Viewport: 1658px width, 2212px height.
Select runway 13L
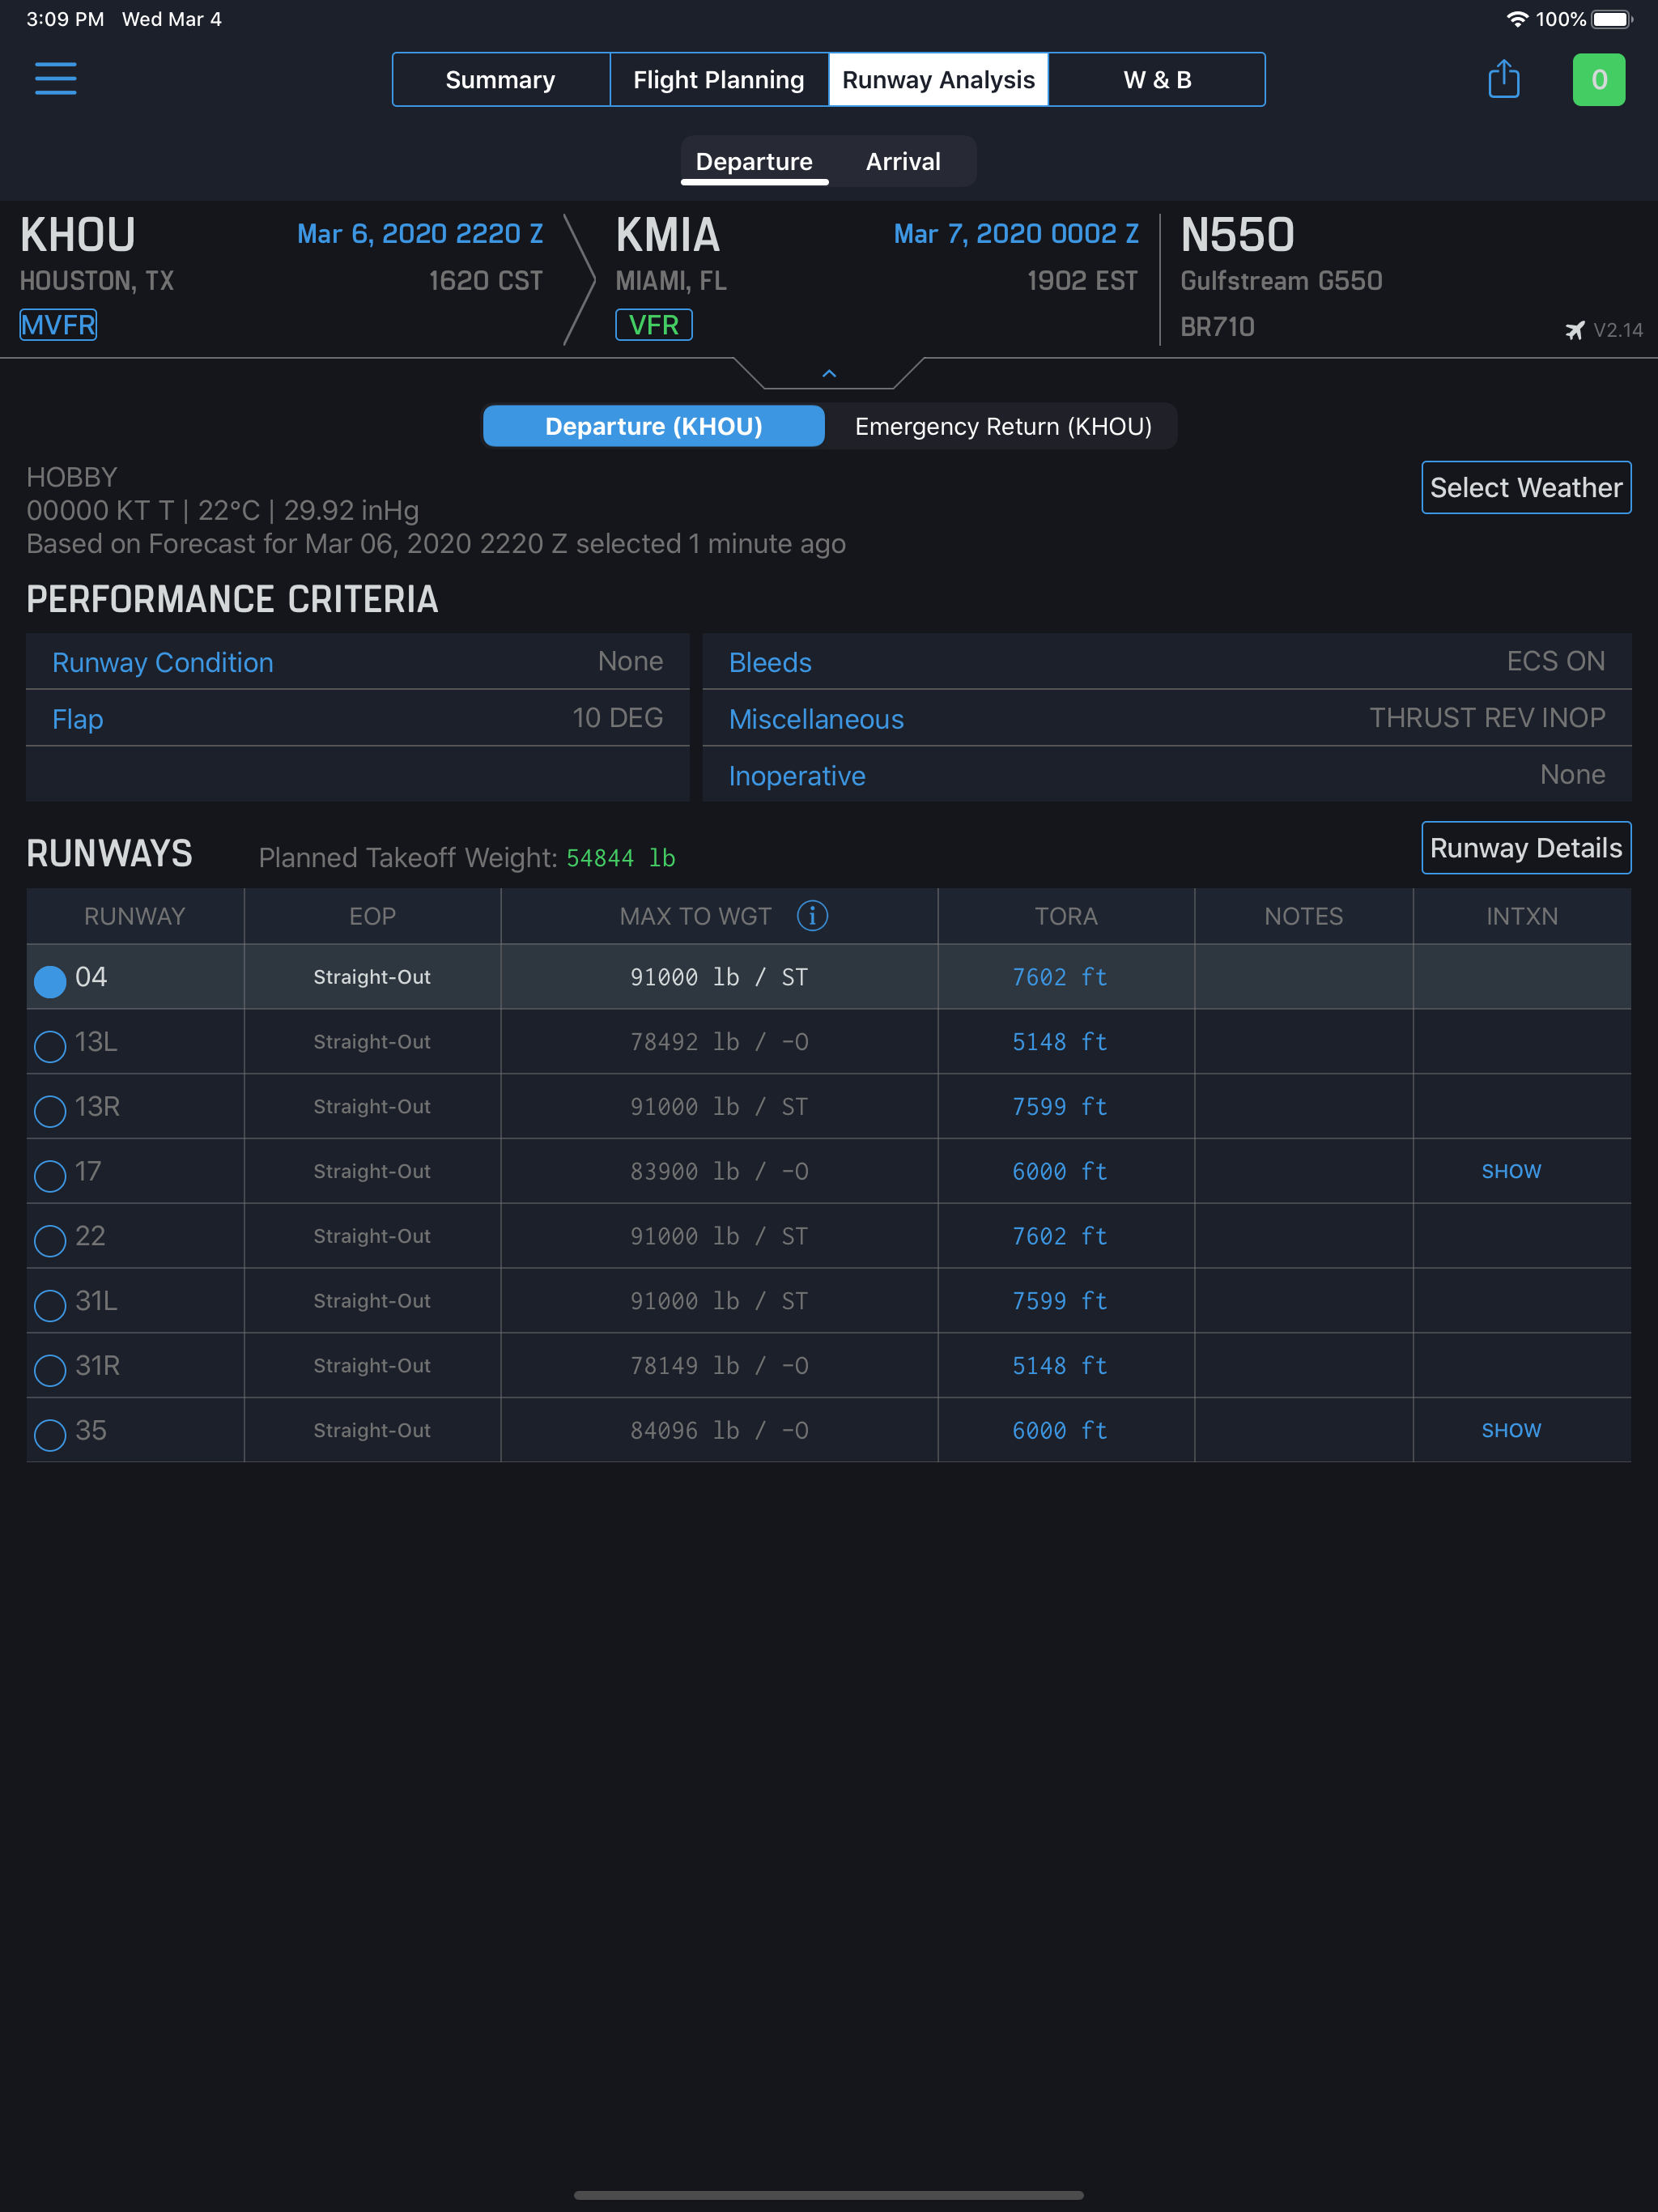tap(50, 1046)
